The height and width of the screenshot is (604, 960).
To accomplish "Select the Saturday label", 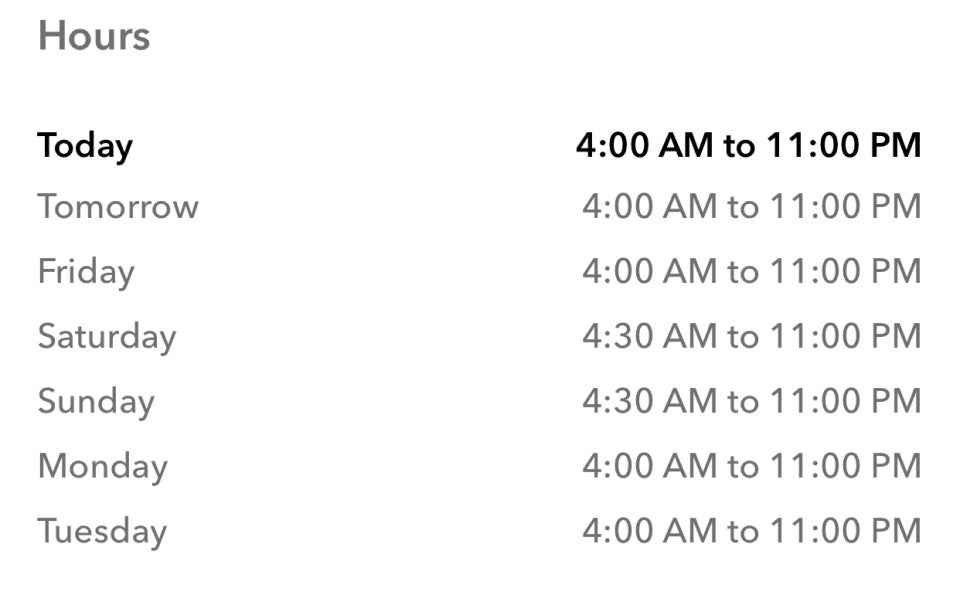I will pyautogui.click(x=107, y=337).
